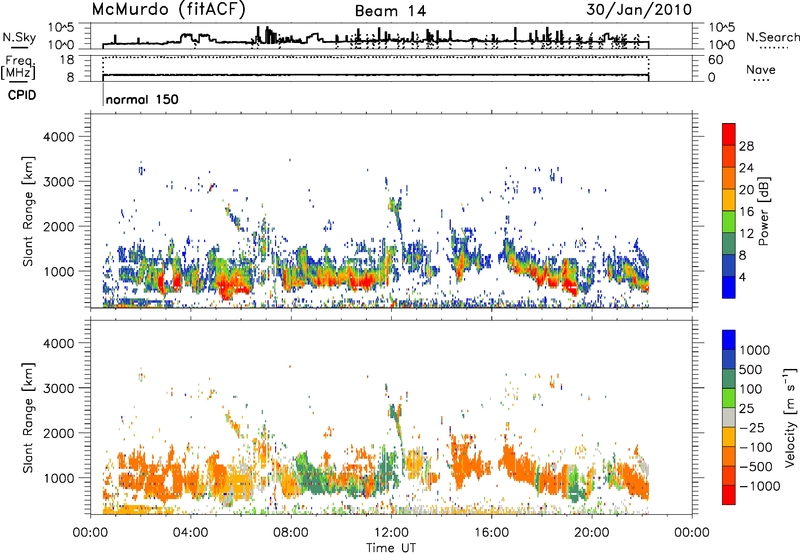Image resolution: width=800 pixels, height=554 pixels.
Task: Click the '500' tick on Velocity scale
Action: click(750, 369)
